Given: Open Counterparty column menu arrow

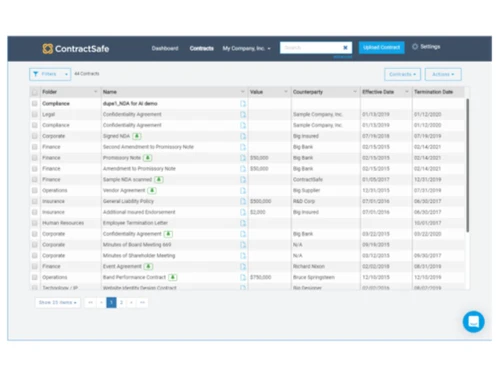Looking at the screenshot, I should tap(355, 92).
